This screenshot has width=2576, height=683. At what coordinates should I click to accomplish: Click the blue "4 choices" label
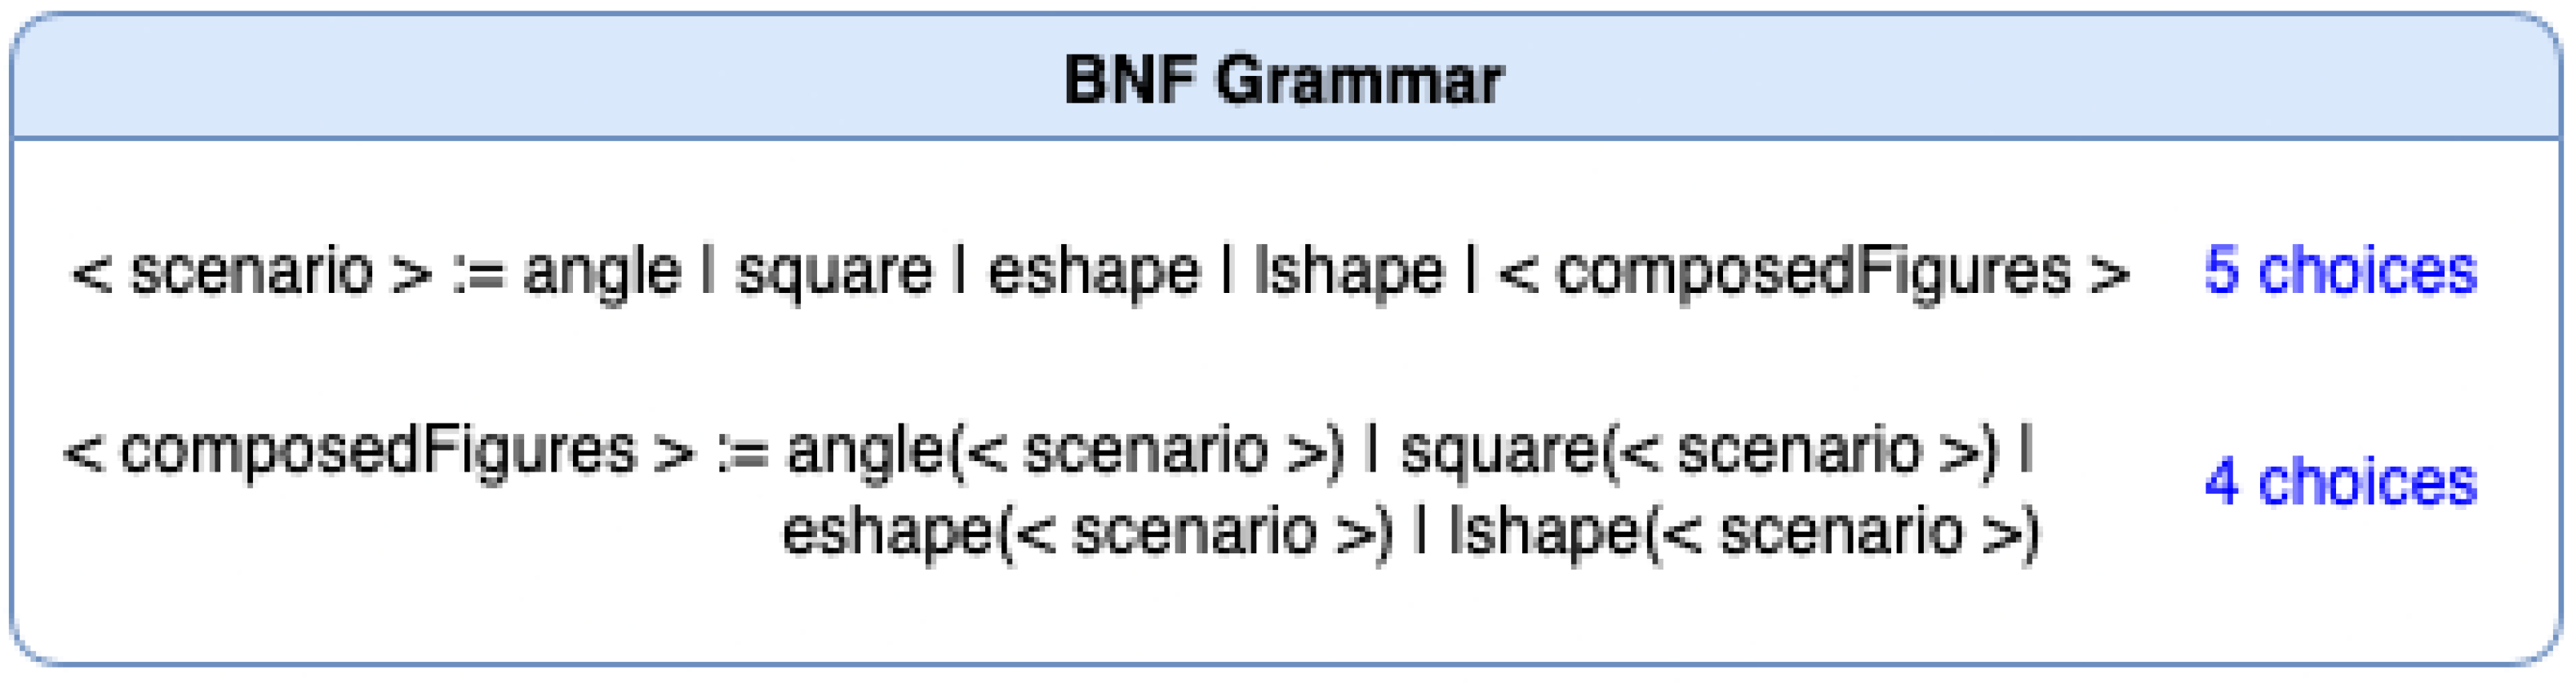point(2340,483)
